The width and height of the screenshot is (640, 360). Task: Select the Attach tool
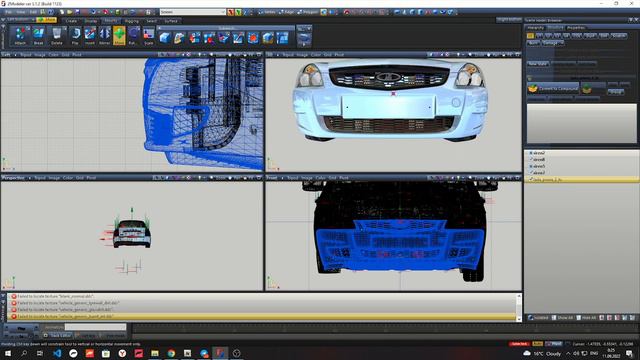[x=20, y=36]
